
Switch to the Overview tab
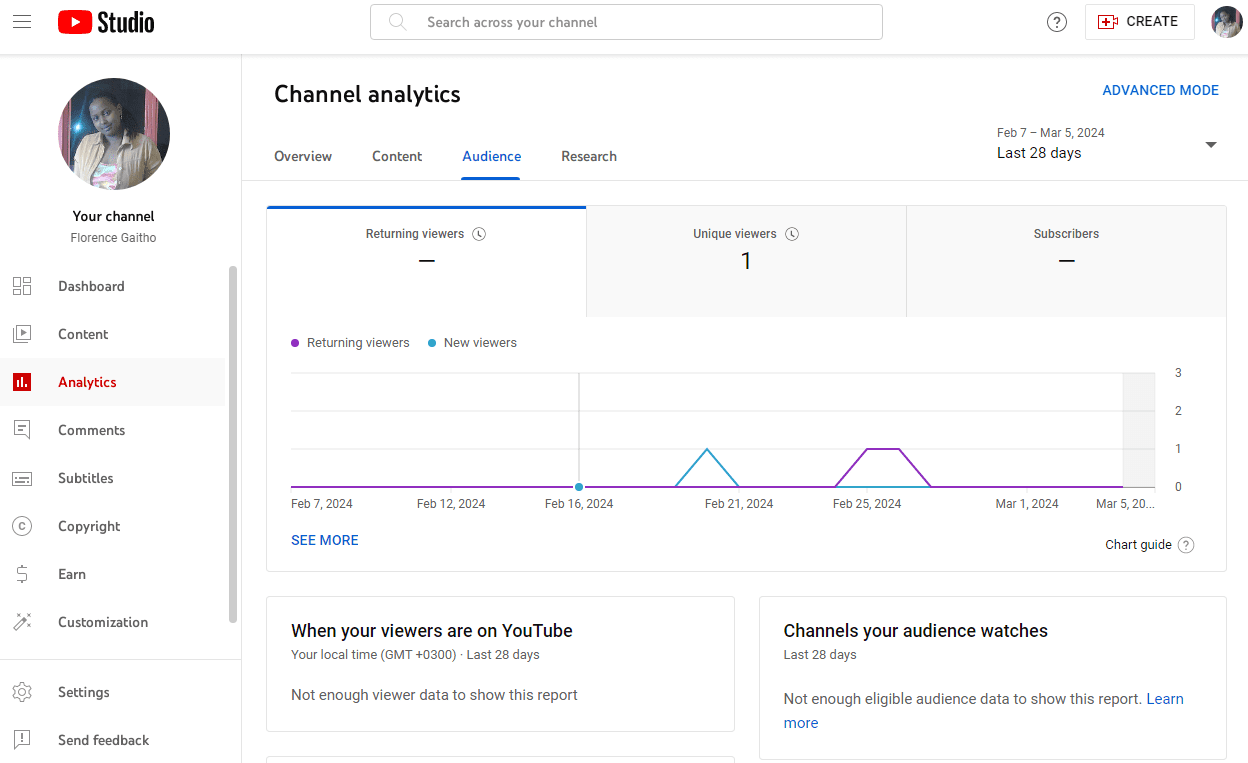coord(303,156)
